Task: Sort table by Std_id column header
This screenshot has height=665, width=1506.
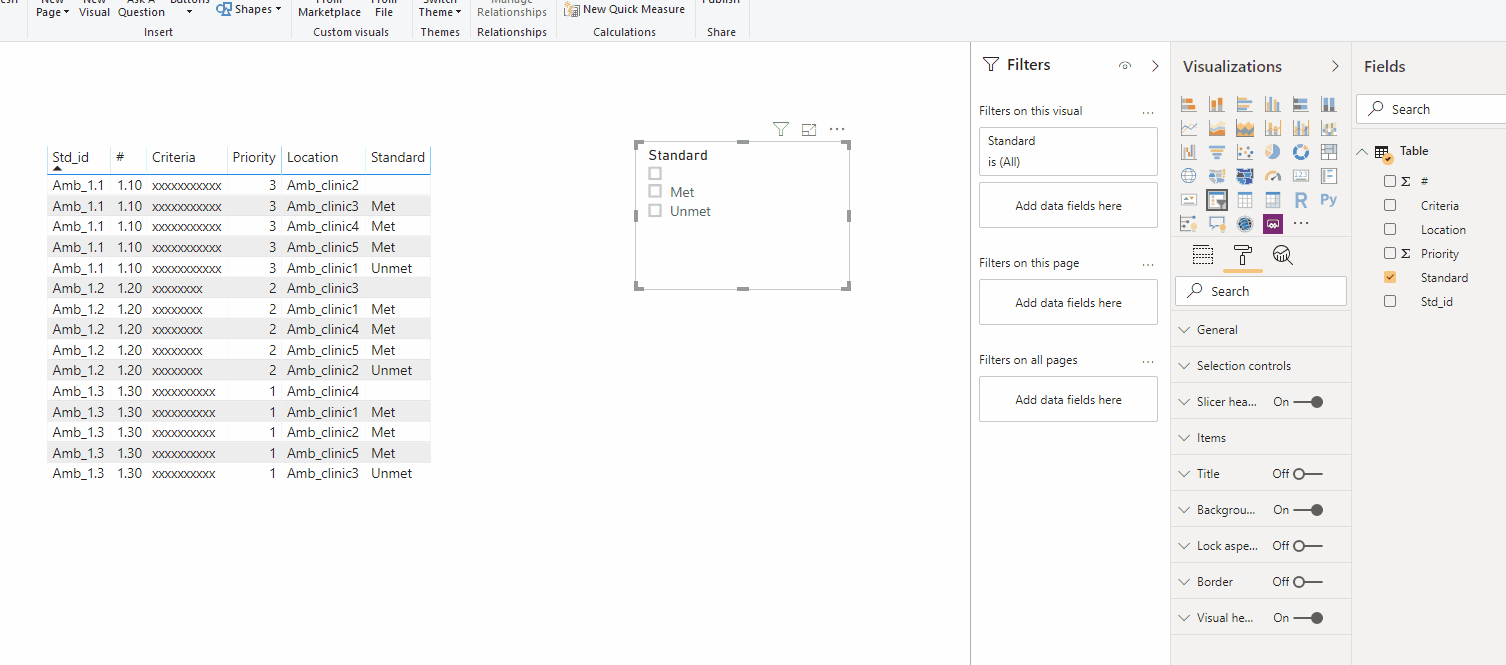Action: (x=71, y=157)
